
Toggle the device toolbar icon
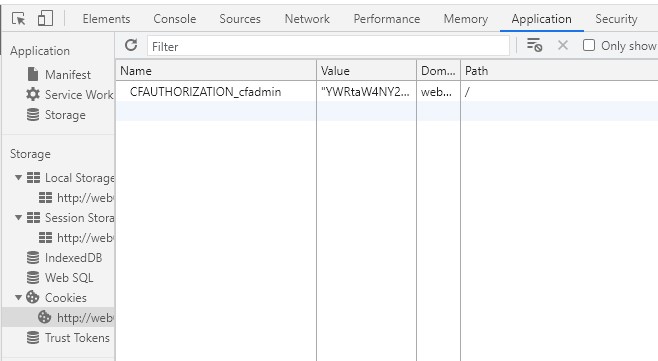45,19
